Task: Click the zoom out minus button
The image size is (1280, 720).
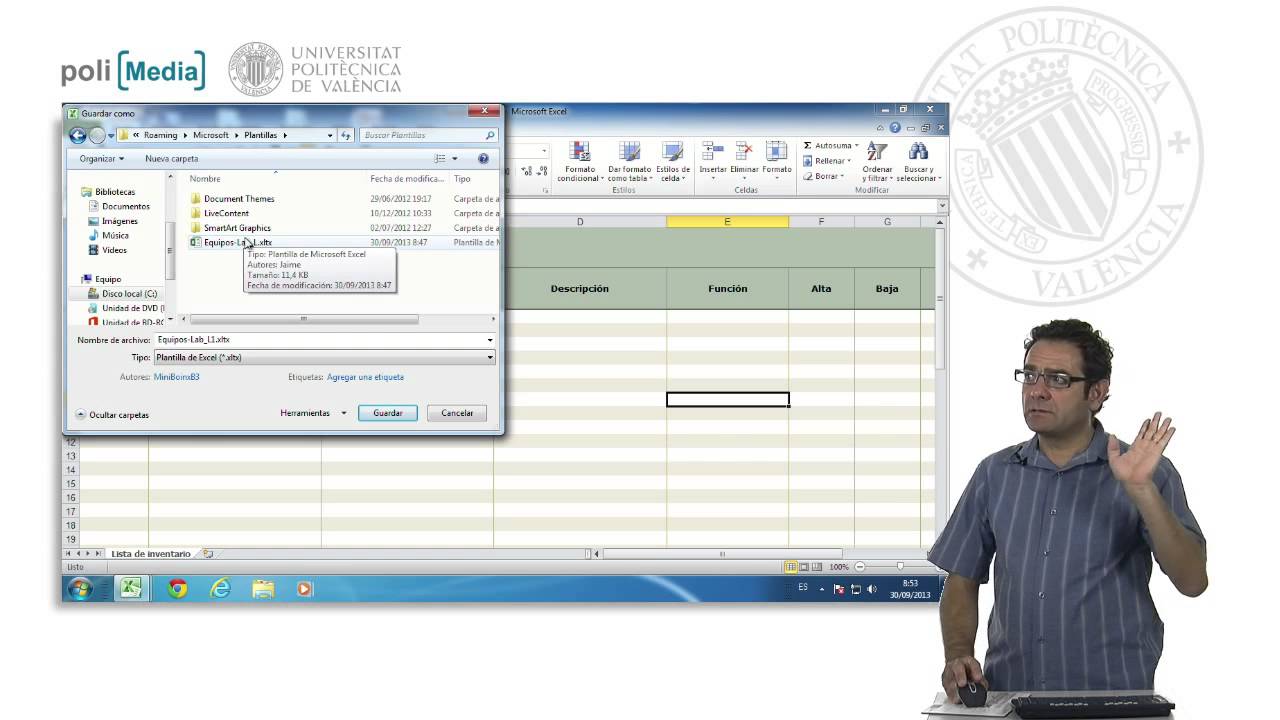Action: 859,567
